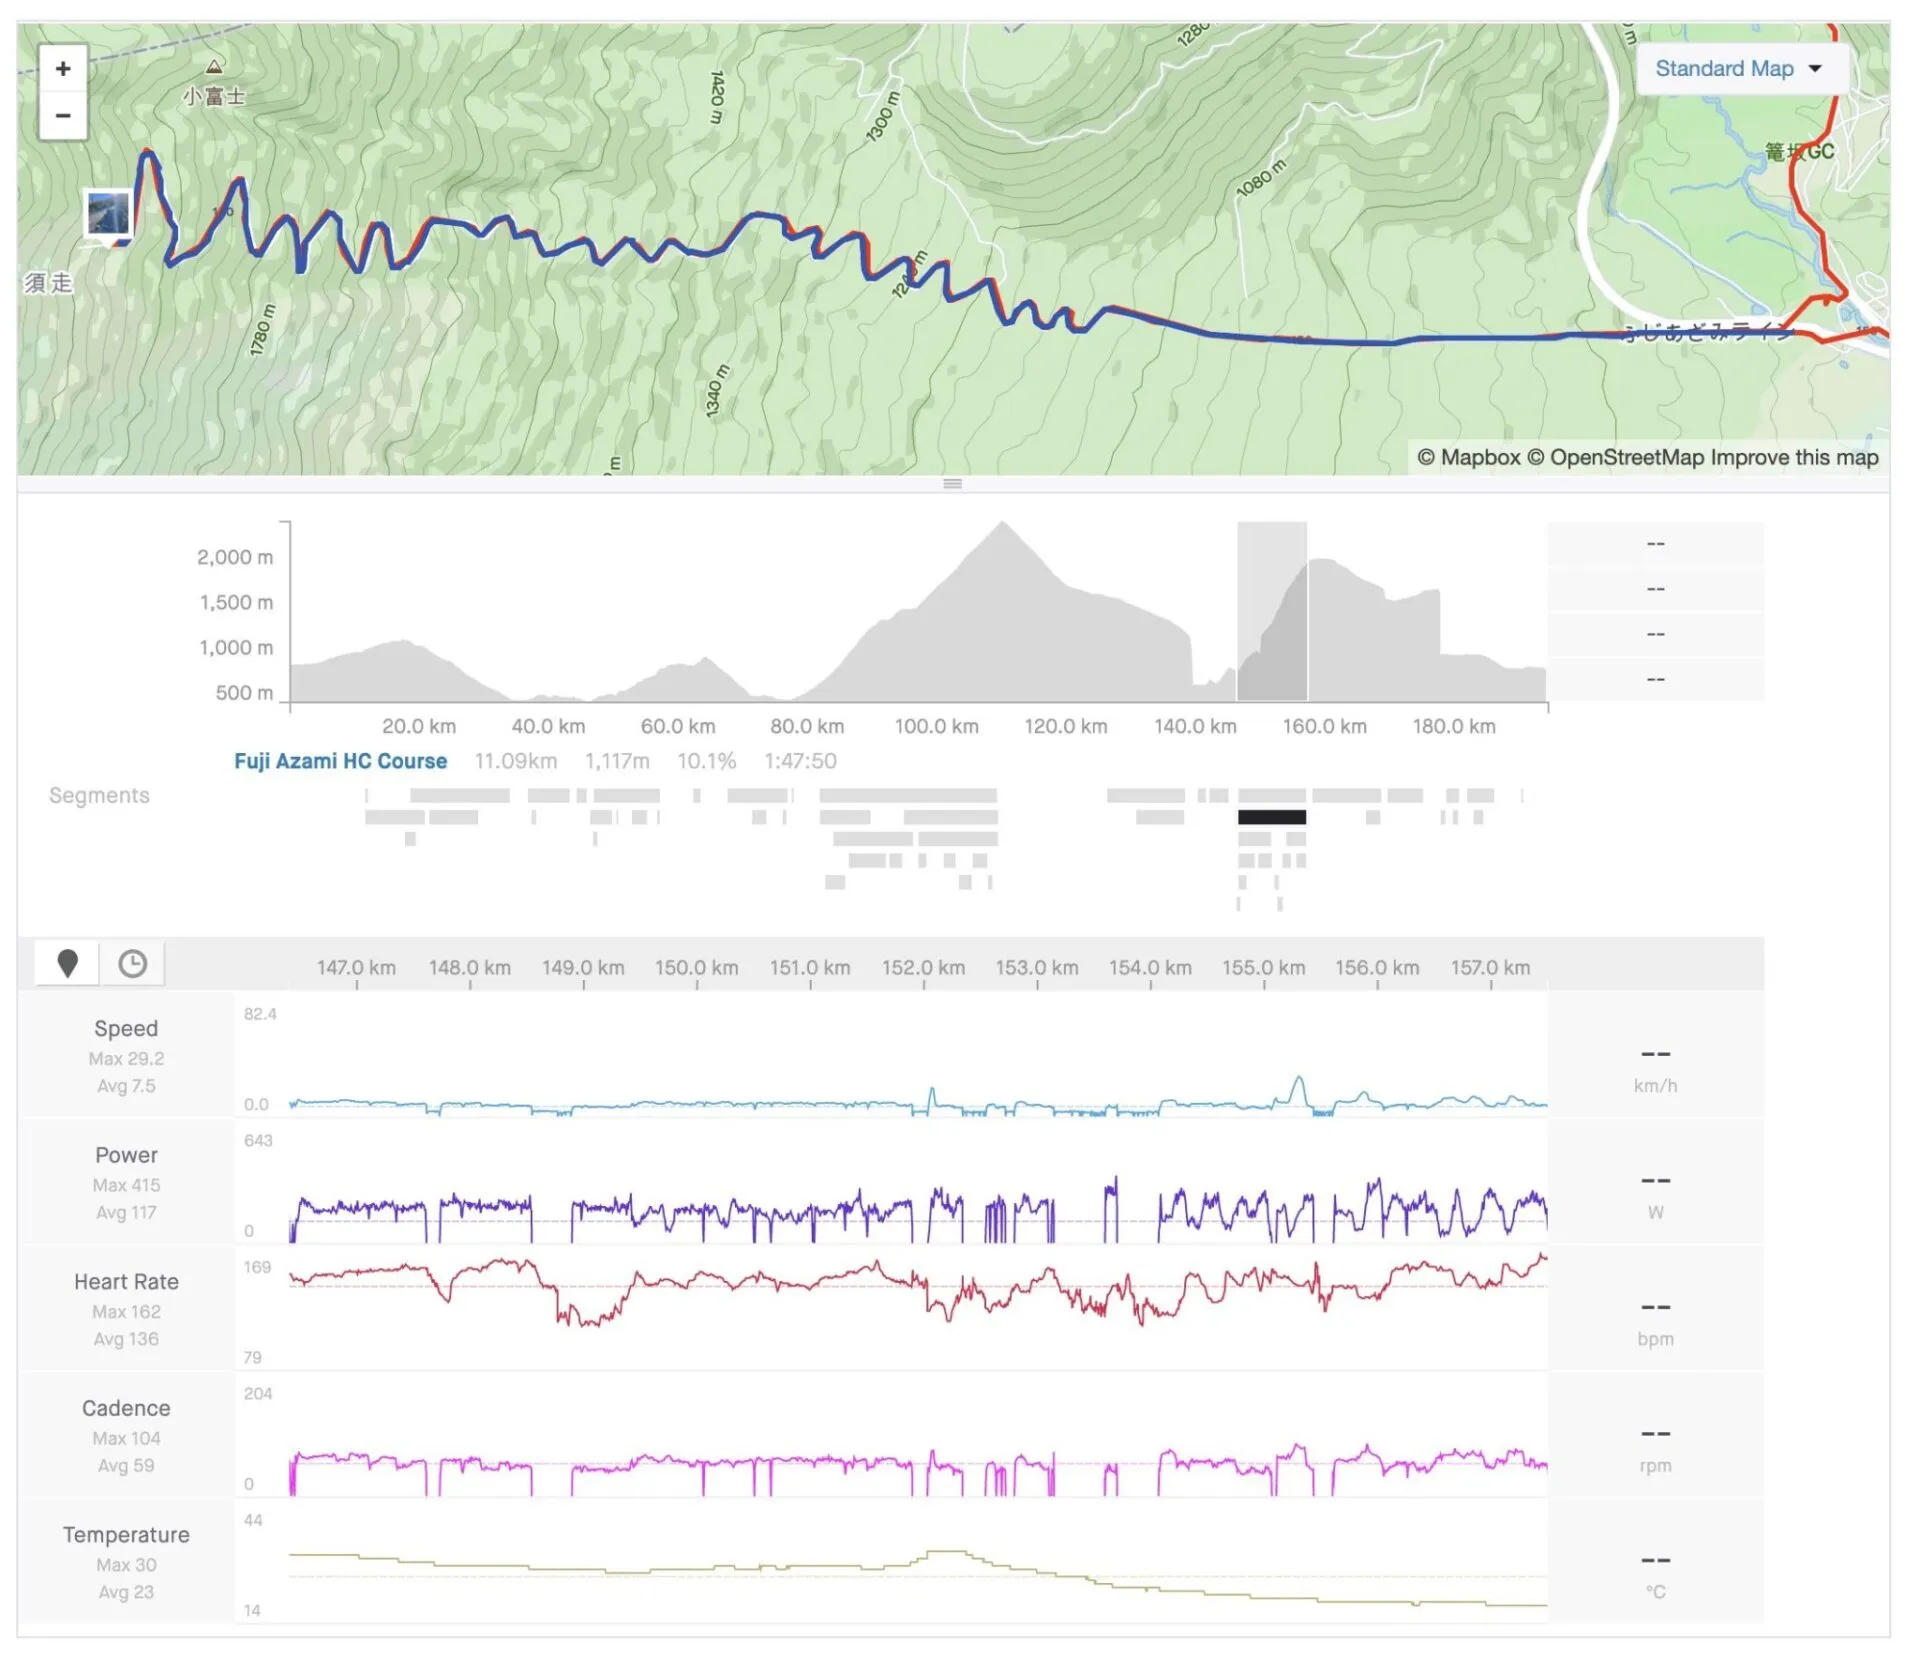Zoom in on the map
Image resolution: width=1920 pixels, height=1658 pixels.
tap(63, 69)
